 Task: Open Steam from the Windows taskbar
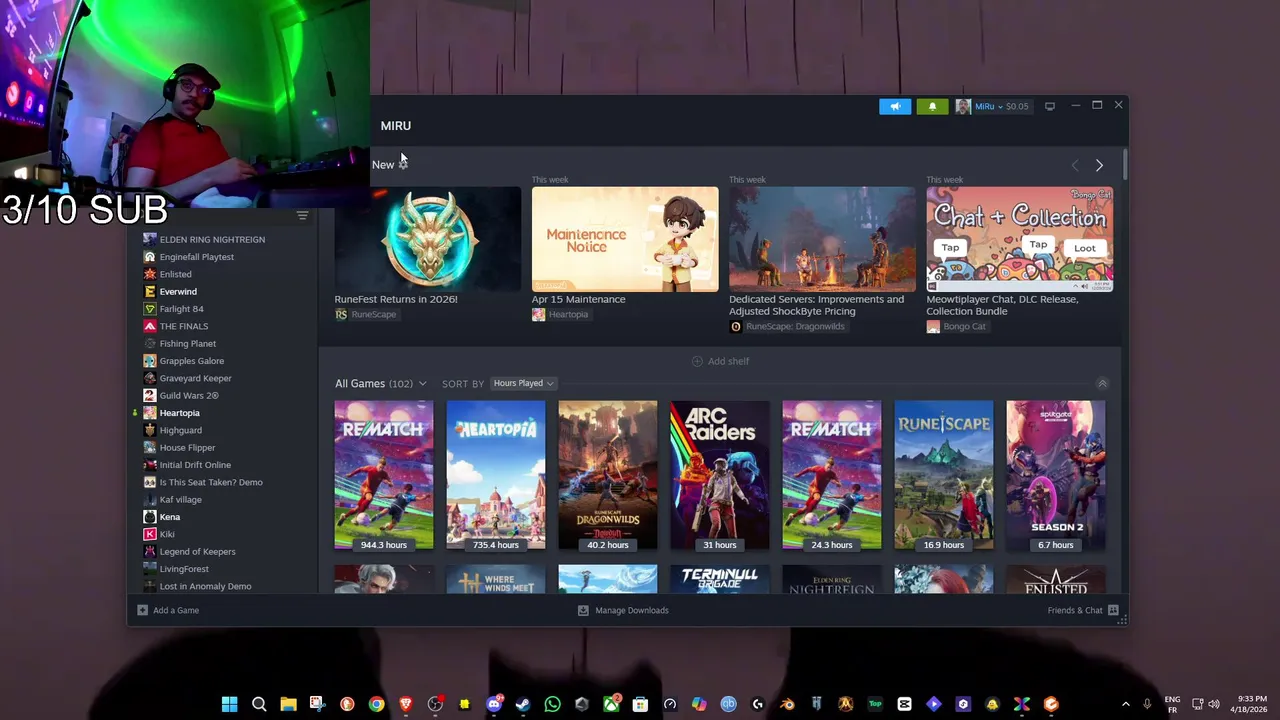coord(523,704)
